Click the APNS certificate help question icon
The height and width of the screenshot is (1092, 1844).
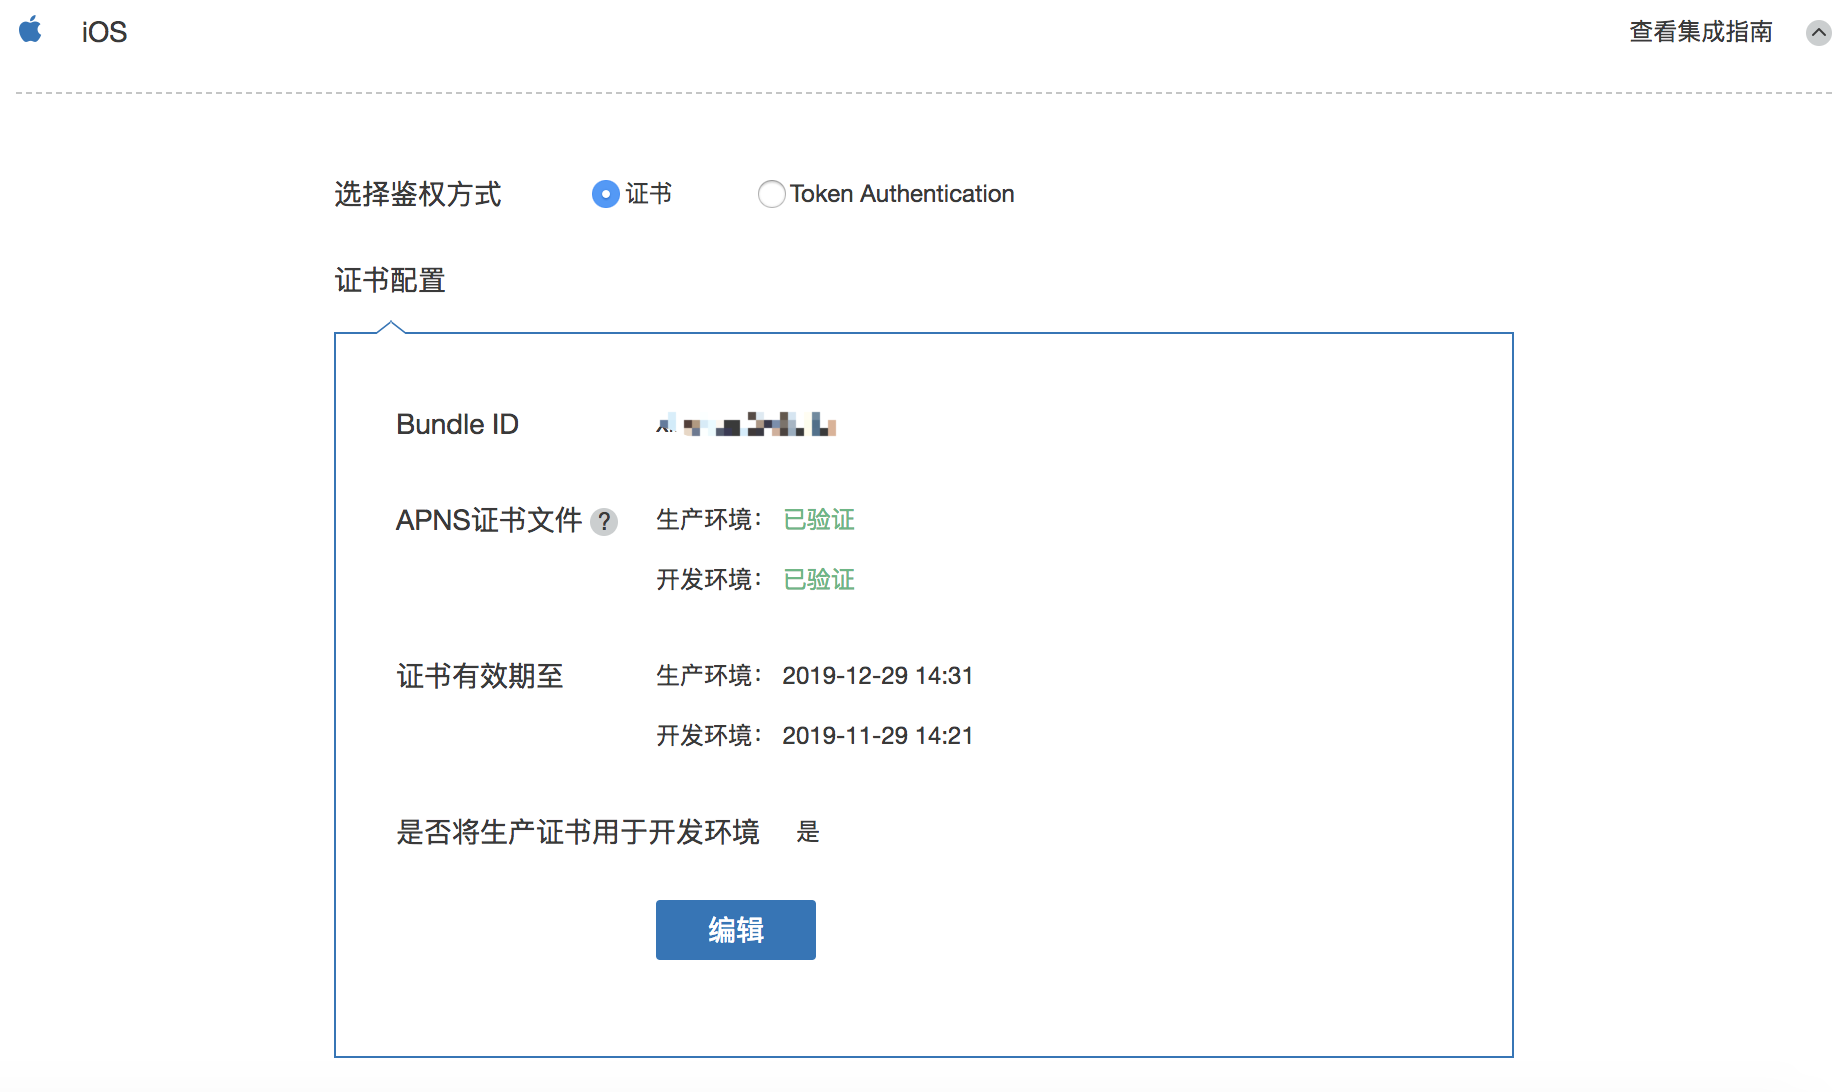[x=604, y=522]
